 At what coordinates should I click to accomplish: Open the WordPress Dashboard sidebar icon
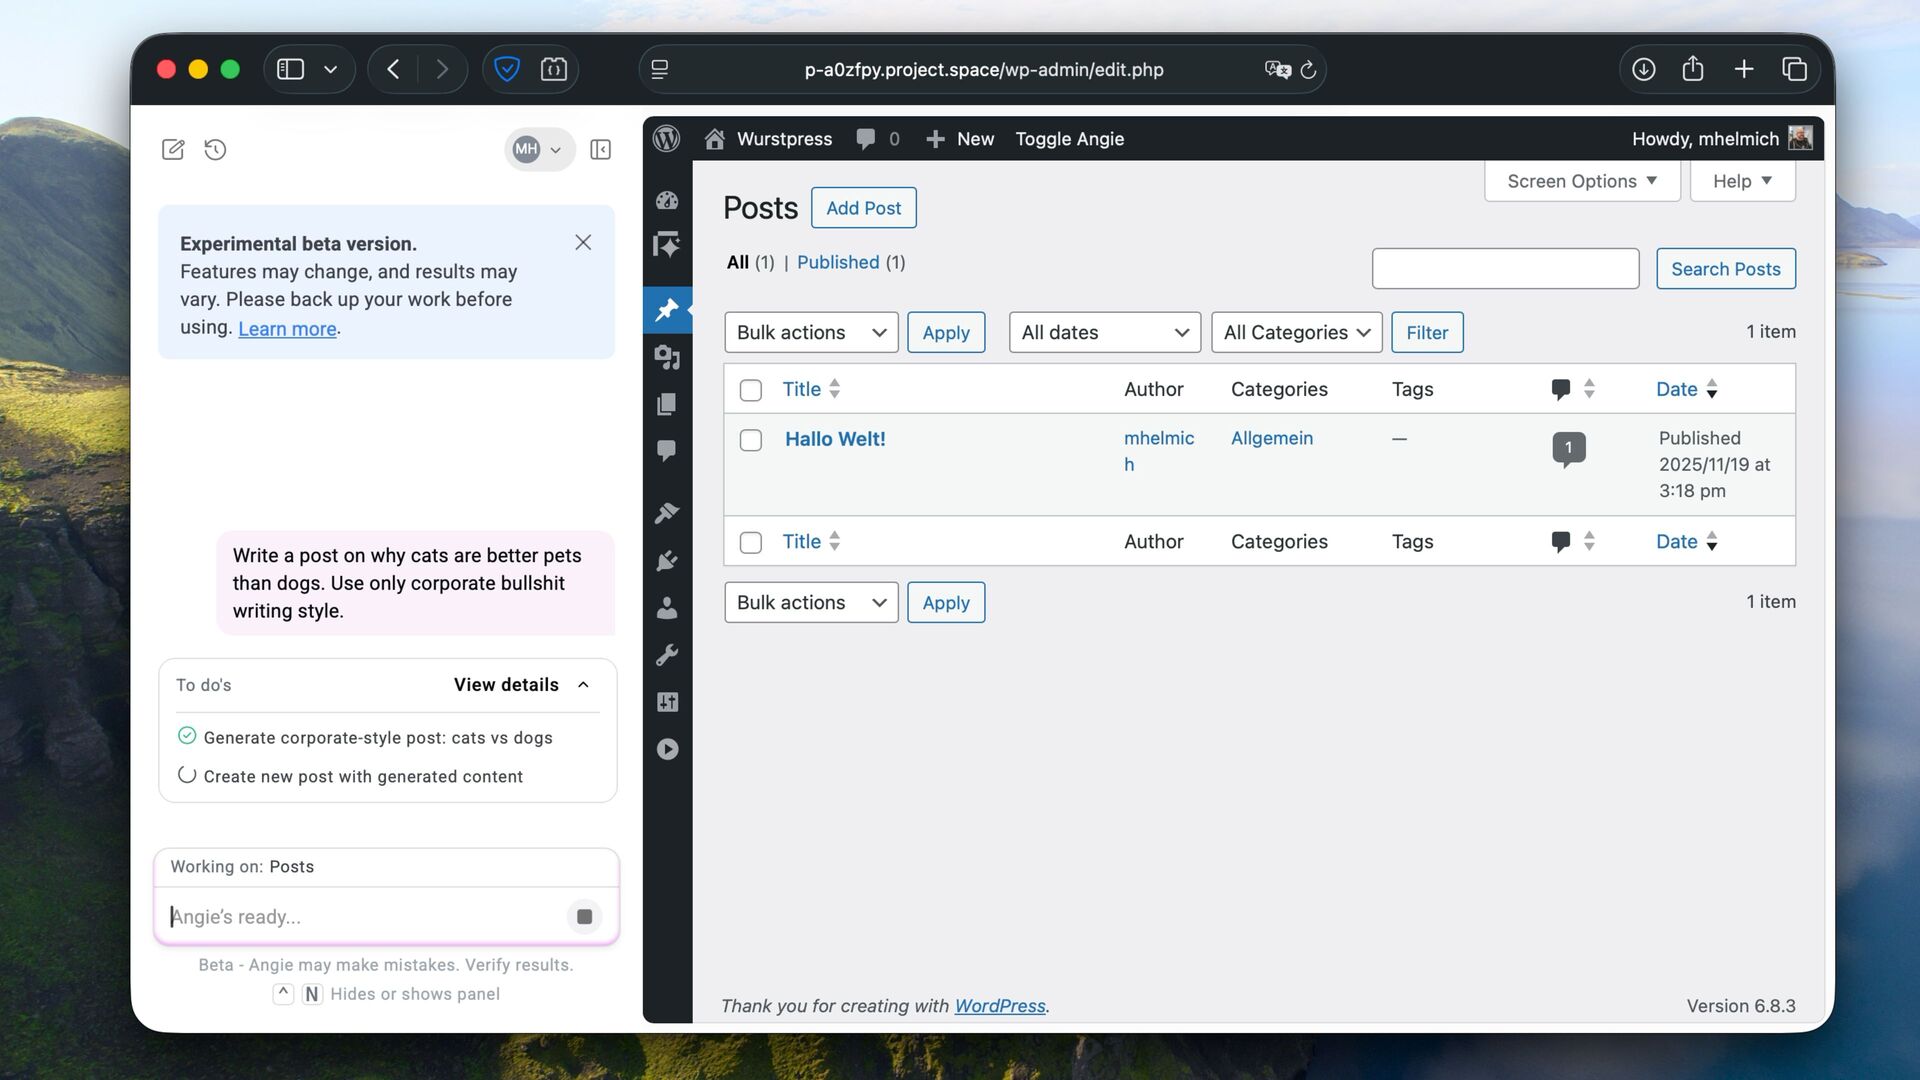pos(667,200)
